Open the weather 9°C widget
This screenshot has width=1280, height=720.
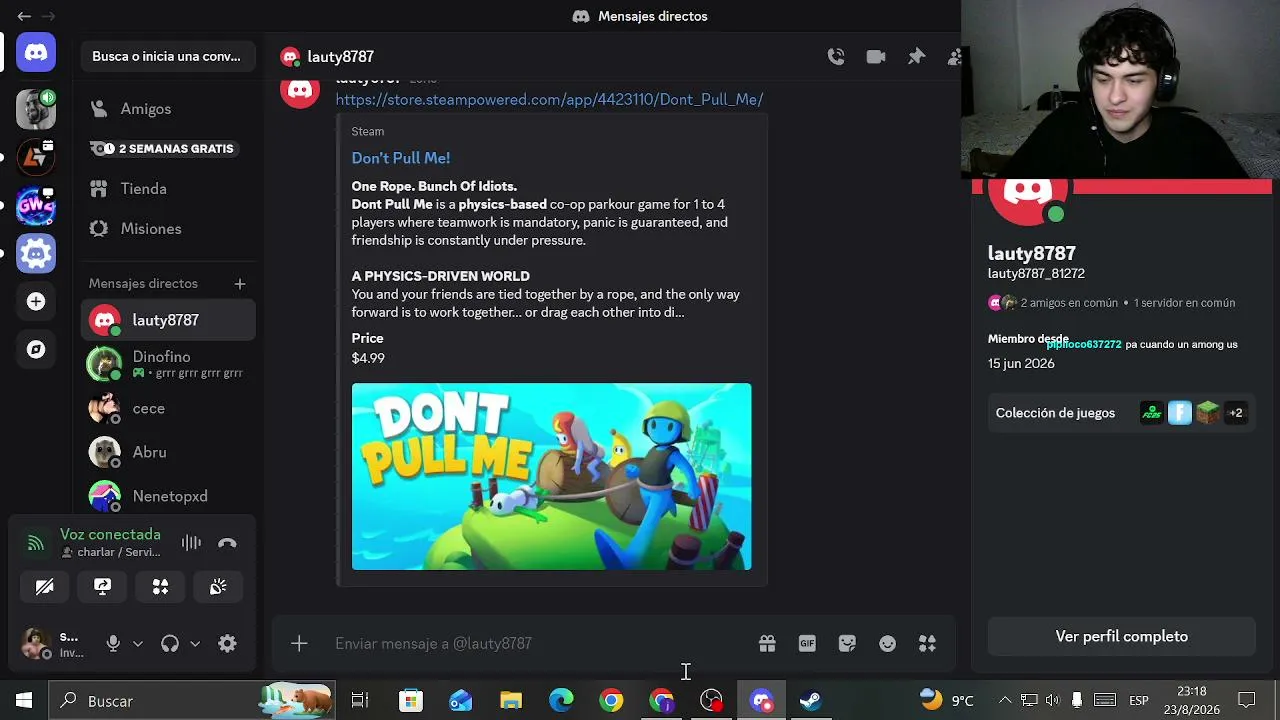point(947,701)
